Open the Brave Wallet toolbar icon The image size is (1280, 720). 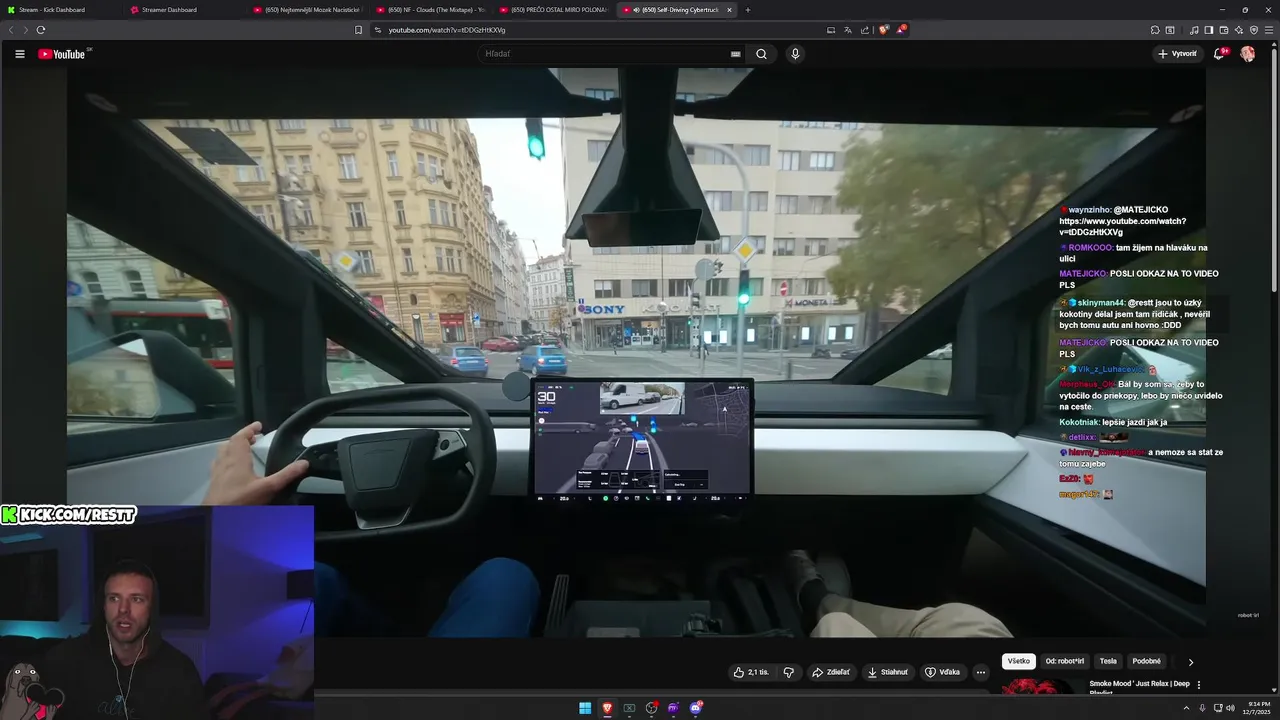point(1223,30)
